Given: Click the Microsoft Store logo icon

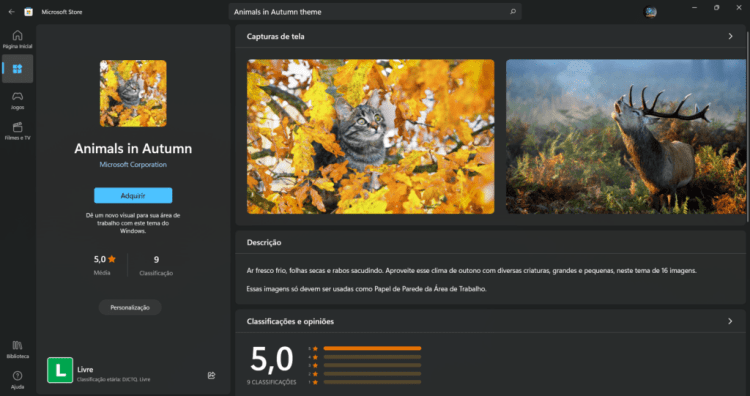Looking at the screenshot, I should [x=29, y=12].
